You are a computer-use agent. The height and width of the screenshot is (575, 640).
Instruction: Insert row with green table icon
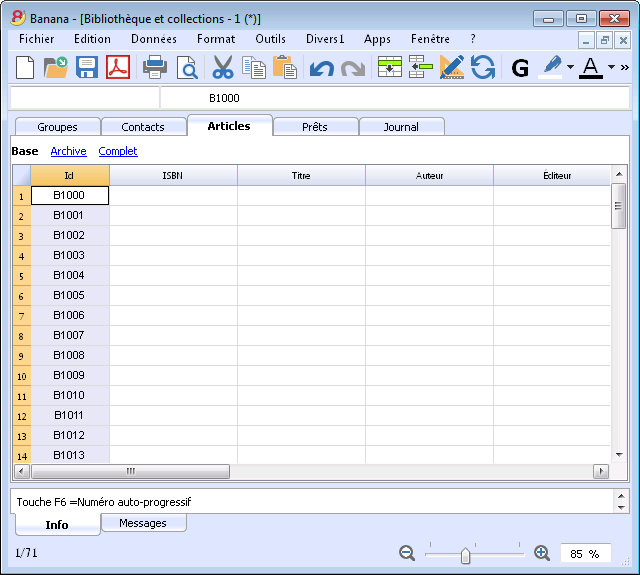389,67
